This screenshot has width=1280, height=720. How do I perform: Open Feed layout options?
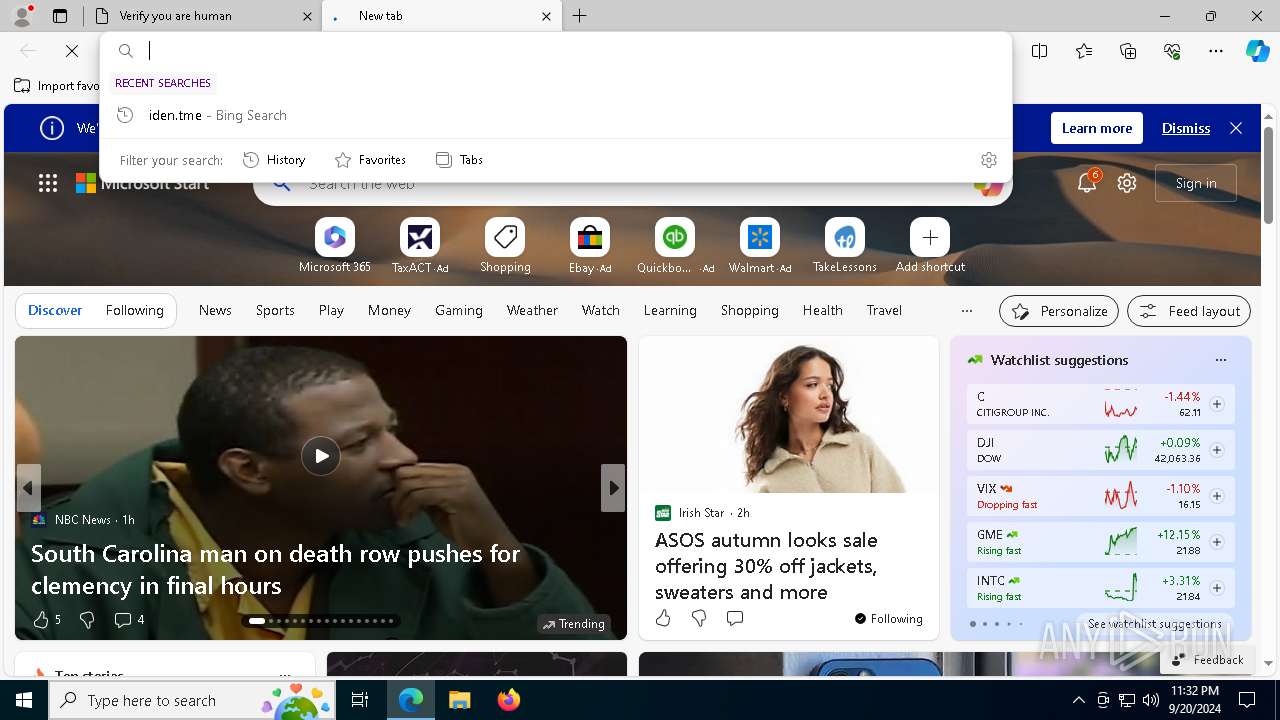(1189, 311)
